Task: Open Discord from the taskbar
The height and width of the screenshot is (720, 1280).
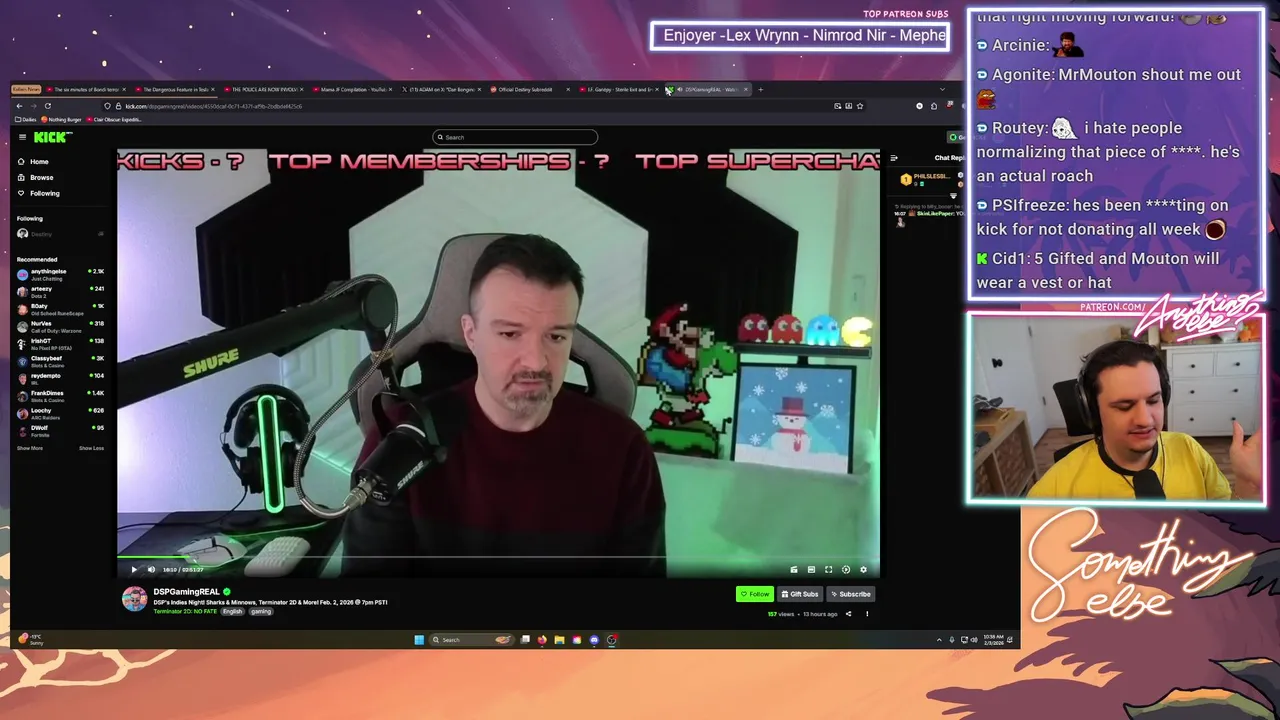Action: tap(594, 640)
